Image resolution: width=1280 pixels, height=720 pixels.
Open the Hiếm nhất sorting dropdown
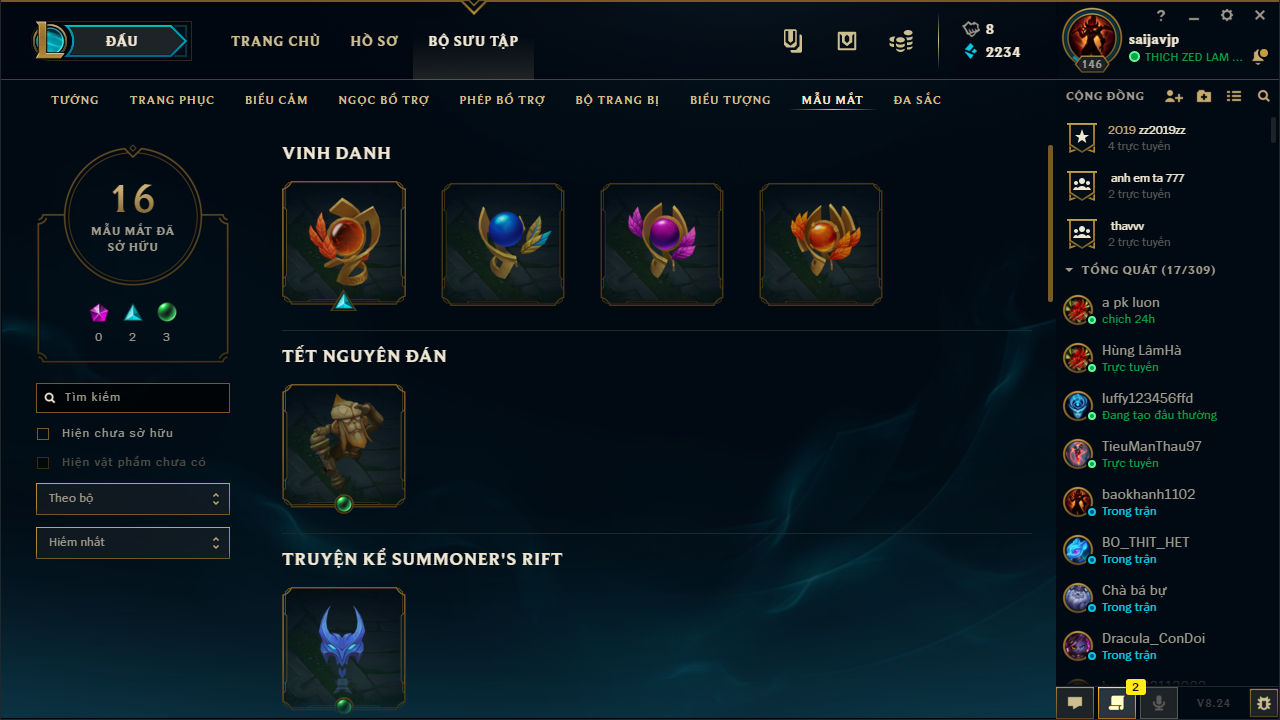pos(133,543)
